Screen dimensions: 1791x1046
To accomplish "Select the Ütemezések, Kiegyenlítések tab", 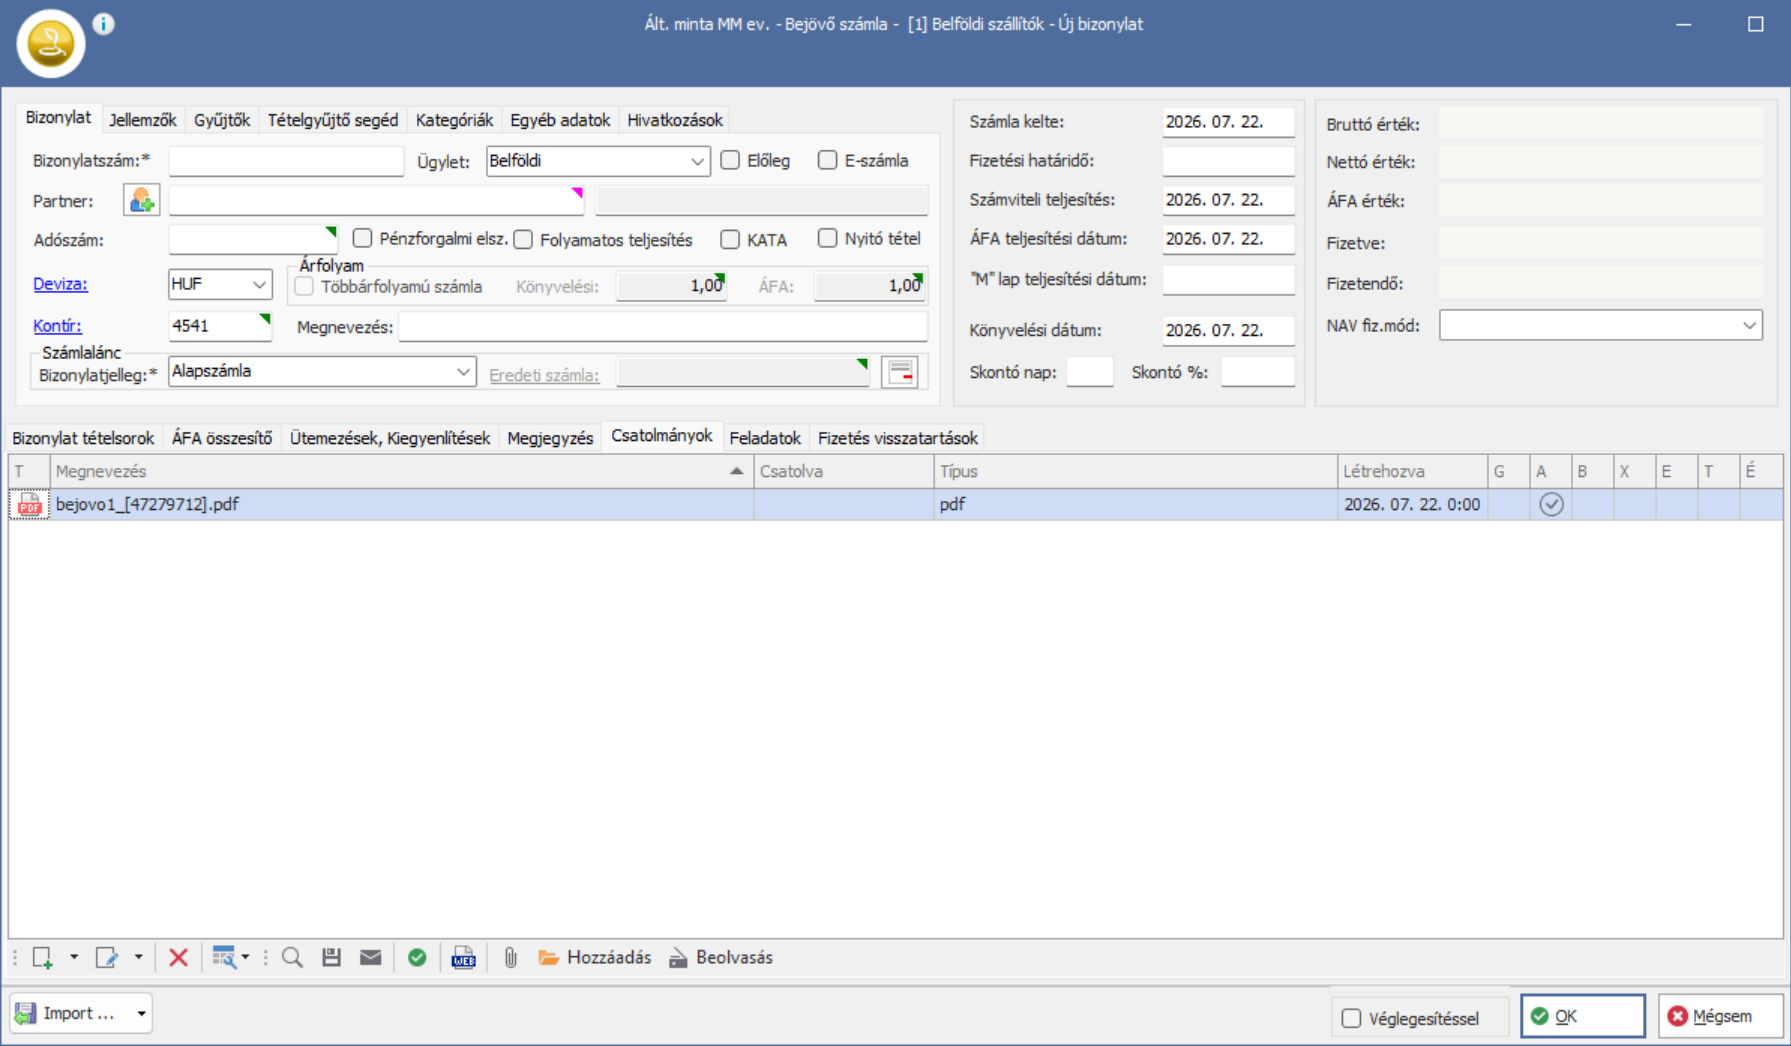I will (390, 438).
